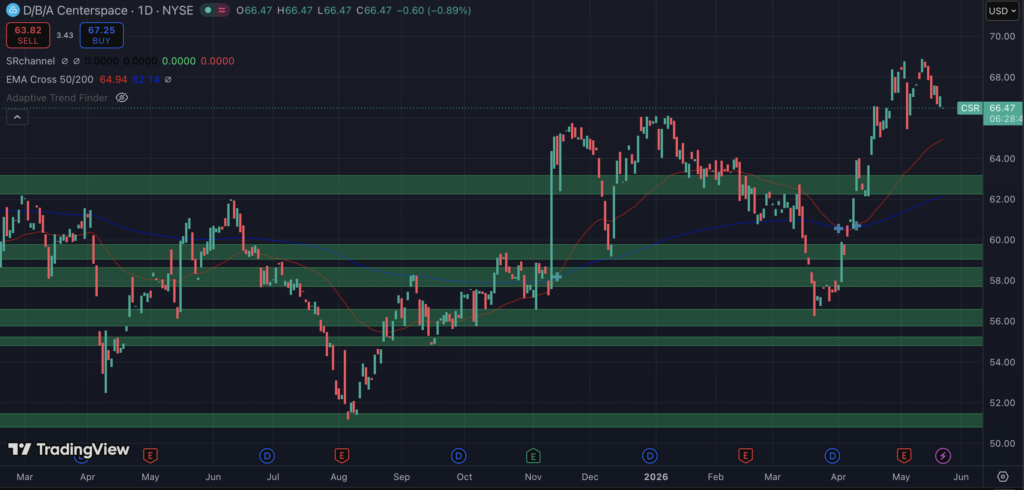
Task: Click the 50.00 price axis label
Action: pyautogui.click(x=1001, y=444)
